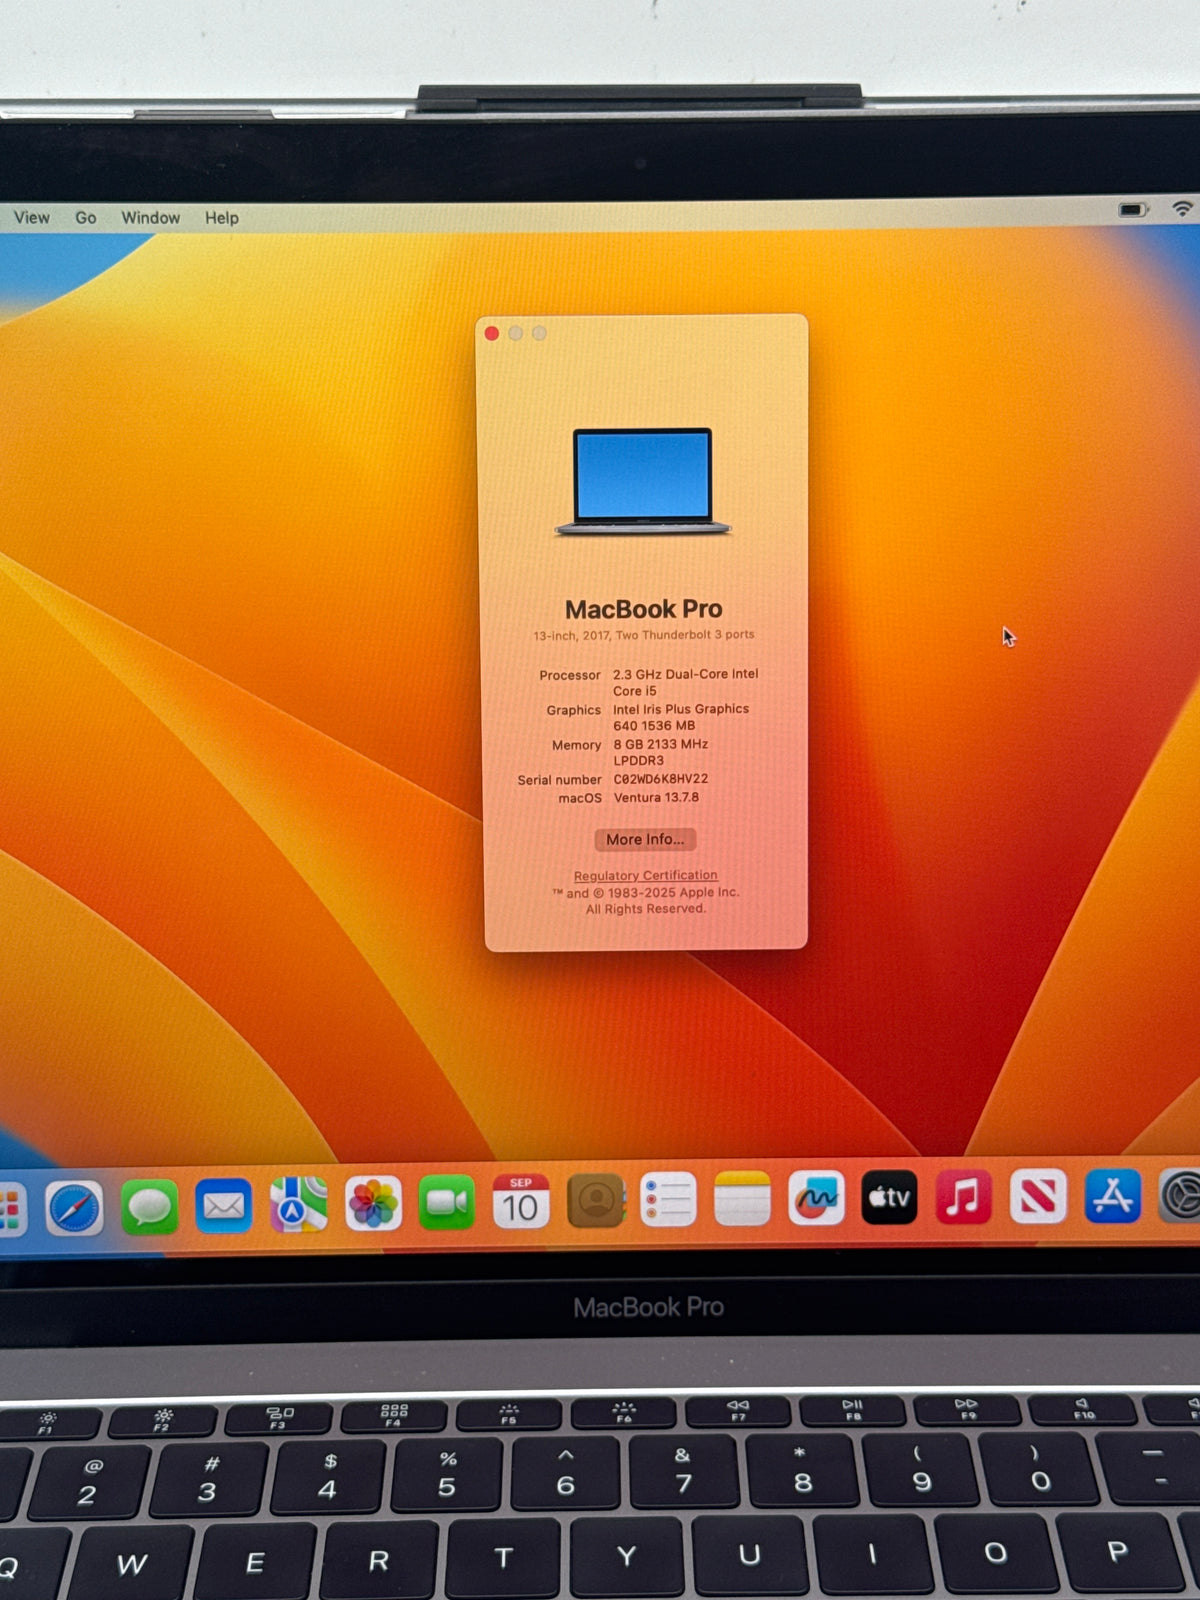Open System Settings gear in Dock
1200x1600 pixels.
point(1181,1196)
